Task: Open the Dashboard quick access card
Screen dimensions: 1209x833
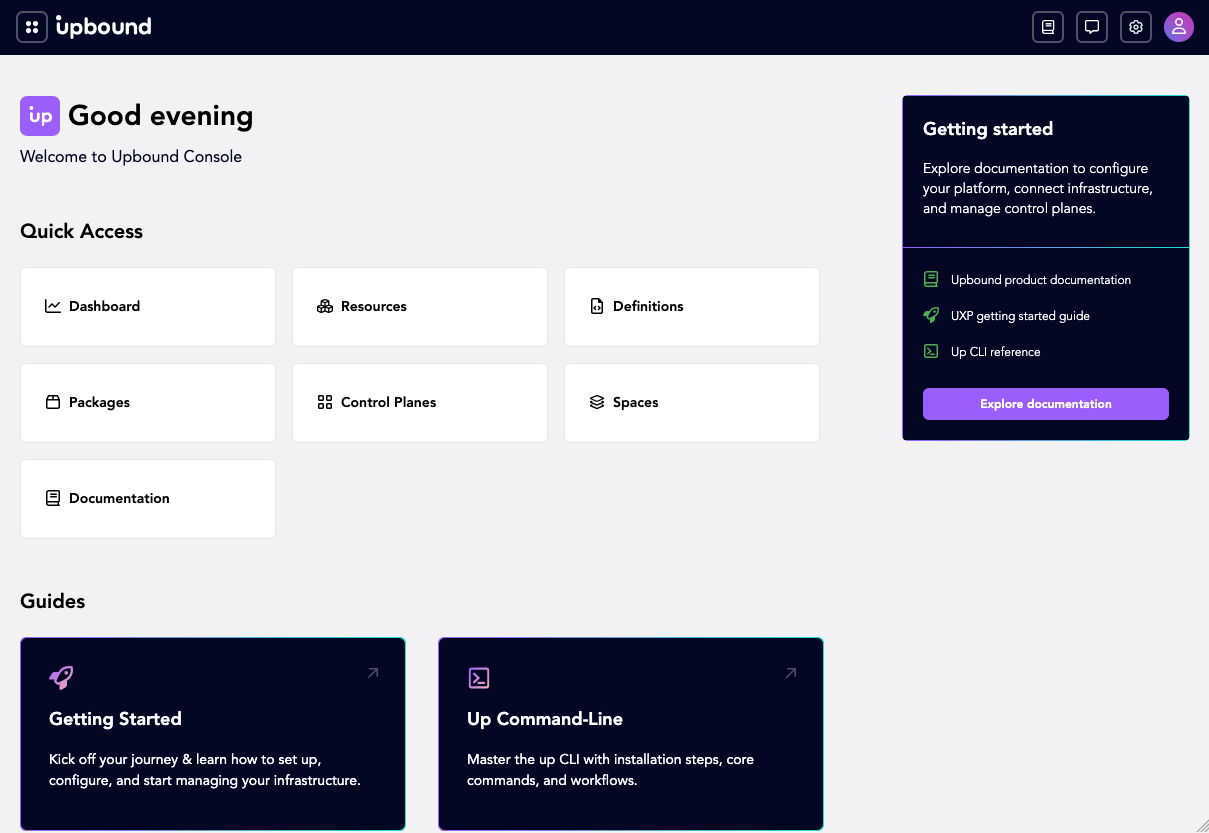Action: (x=148, y=307)
